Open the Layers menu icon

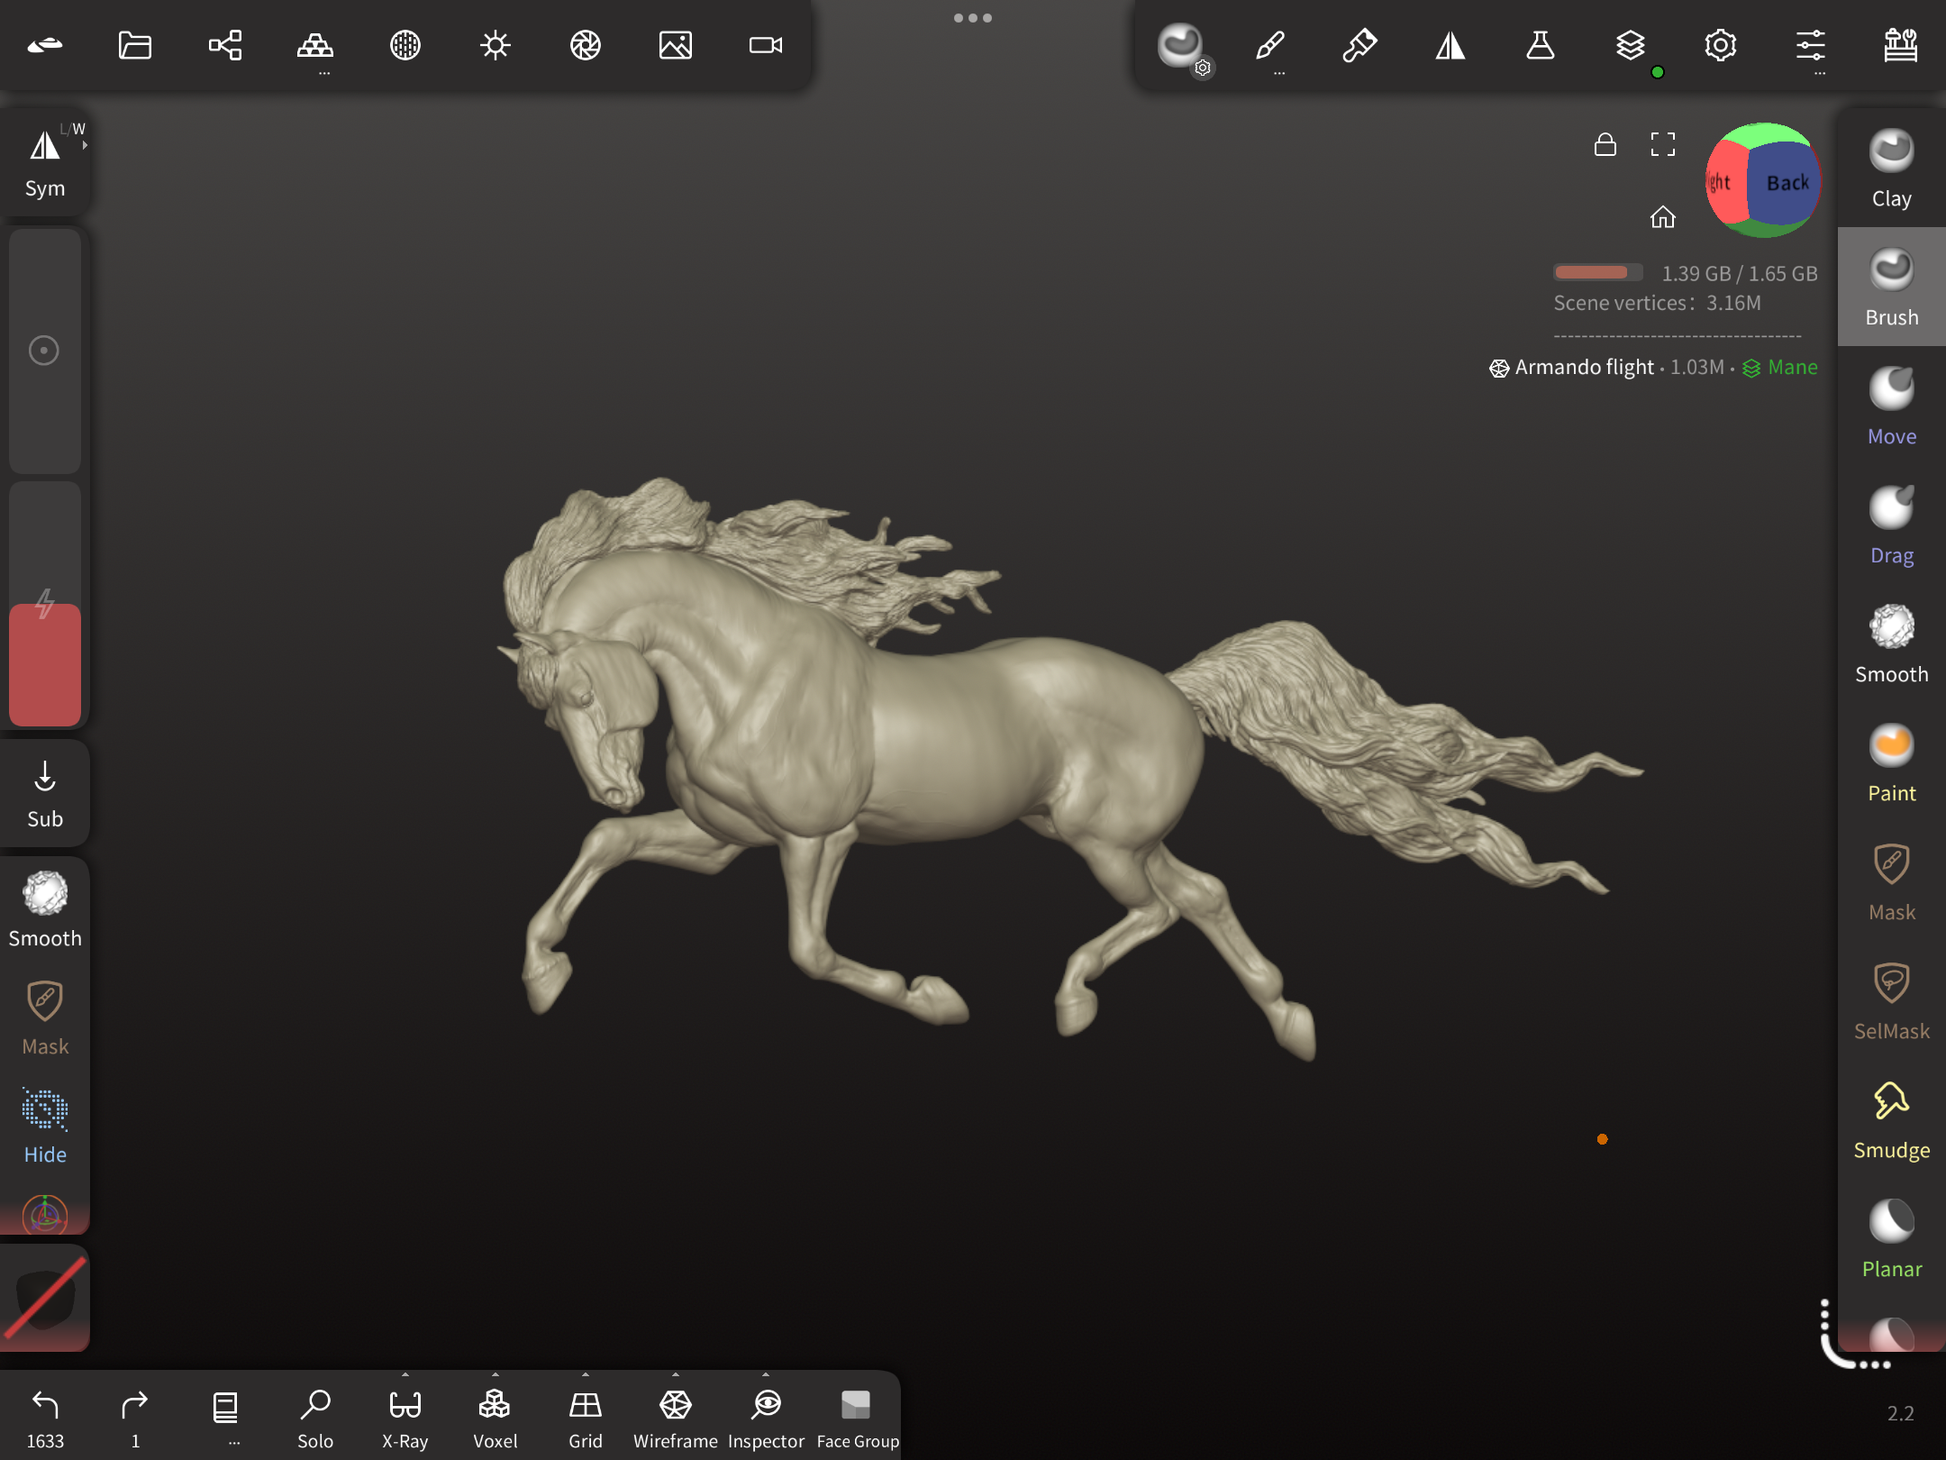(1630, 45)
